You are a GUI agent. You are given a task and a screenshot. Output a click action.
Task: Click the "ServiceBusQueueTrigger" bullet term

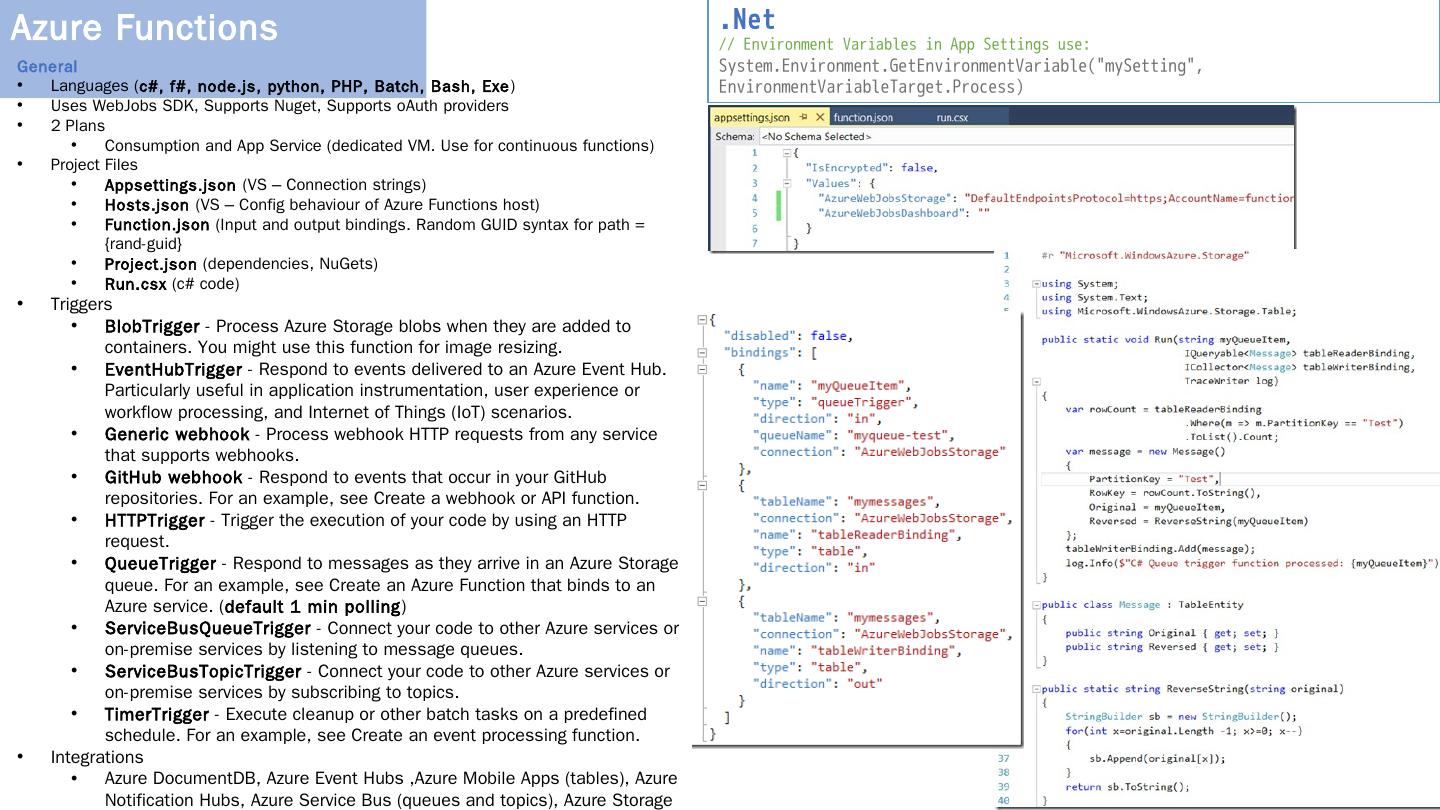(208, 628)
